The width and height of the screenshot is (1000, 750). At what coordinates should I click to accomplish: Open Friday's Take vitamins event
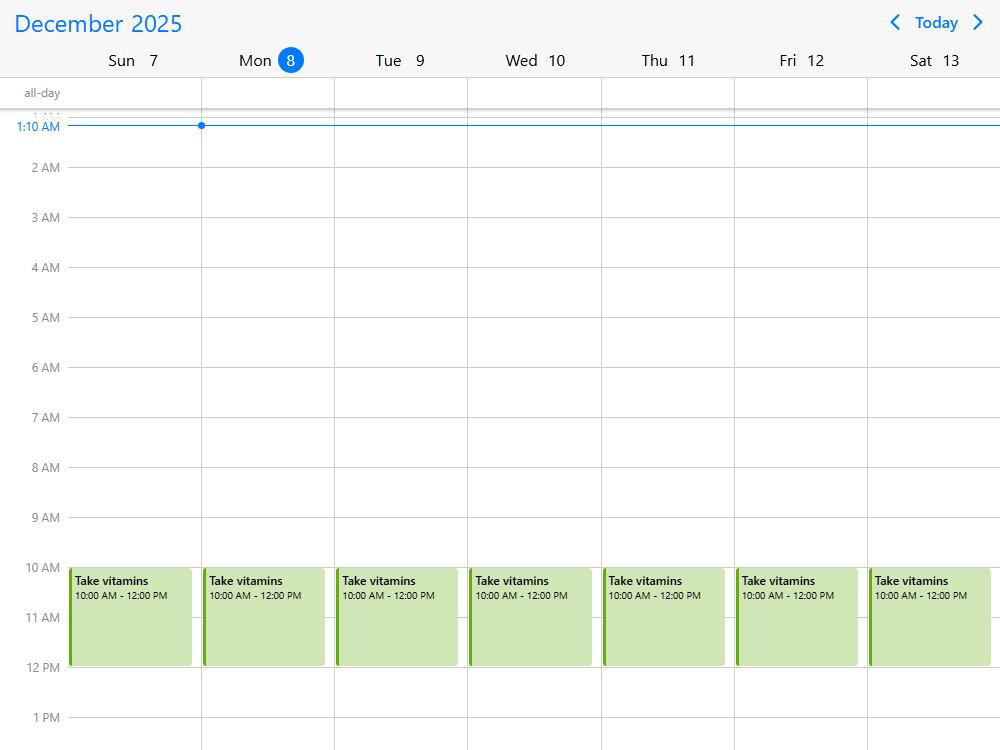797,617
